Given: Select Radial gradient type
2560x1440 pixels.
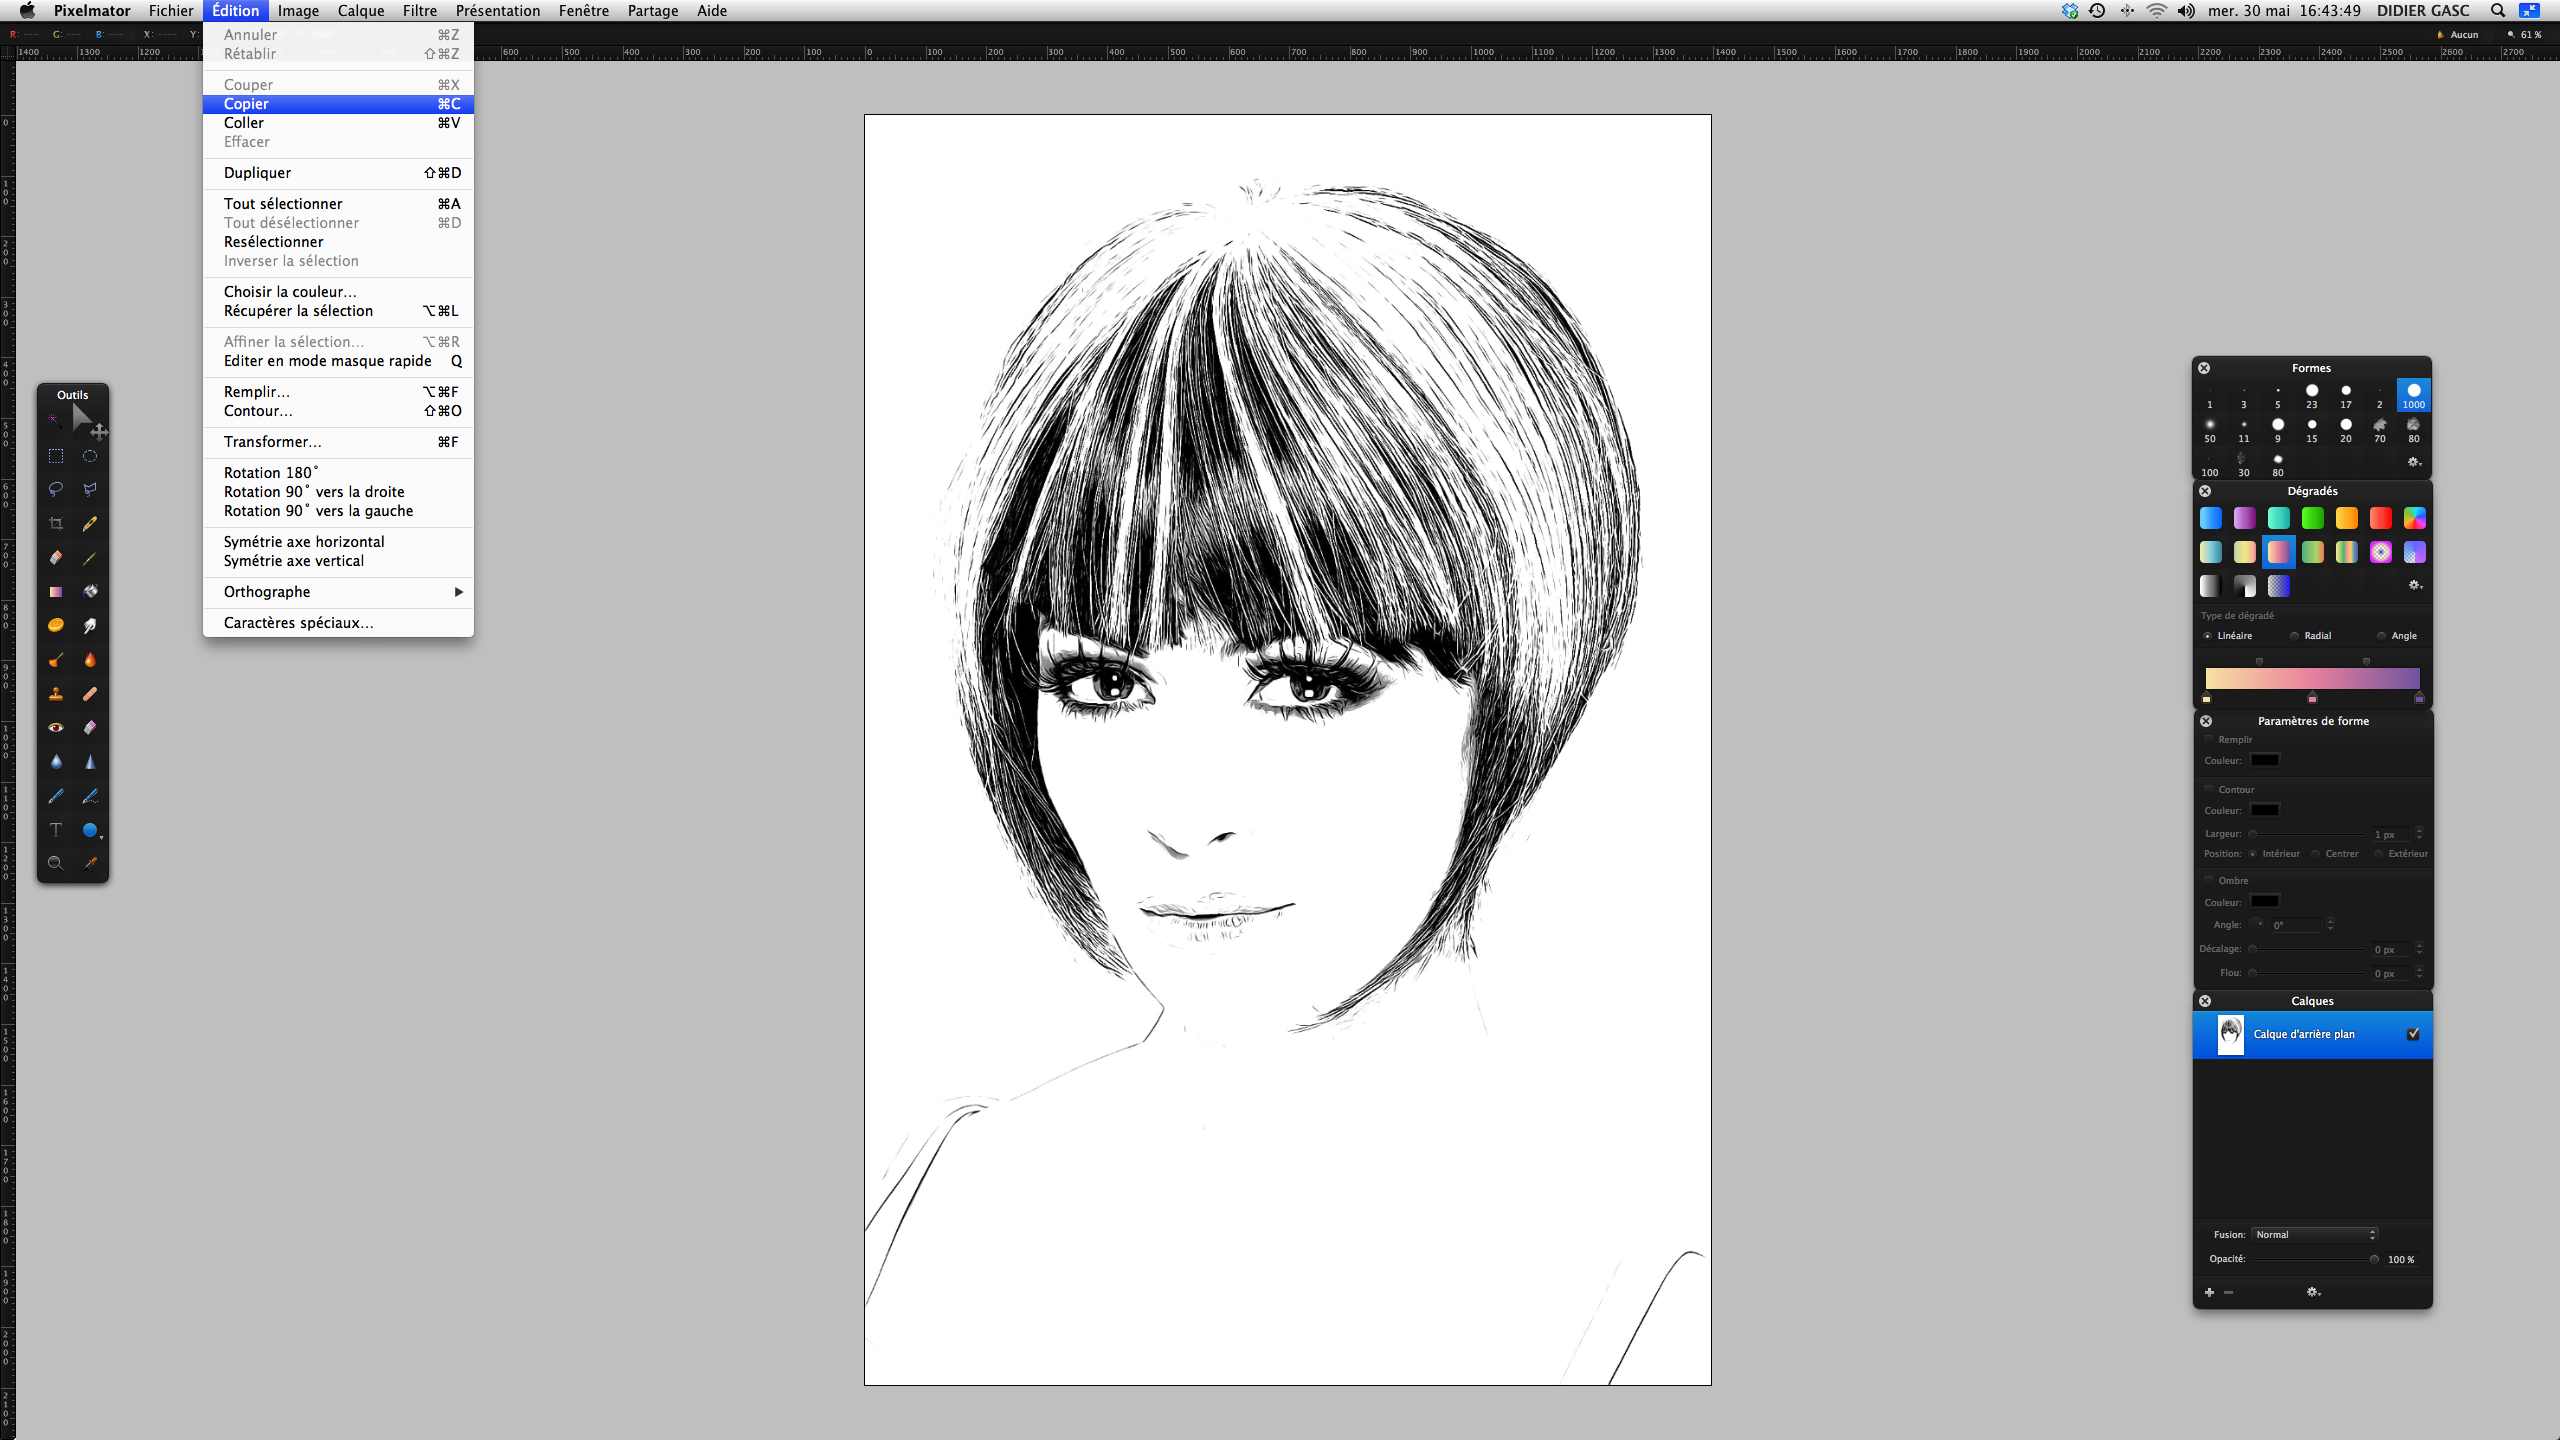Looking at the screenshot, I should pyautogui.click(x=2295, y=636).
